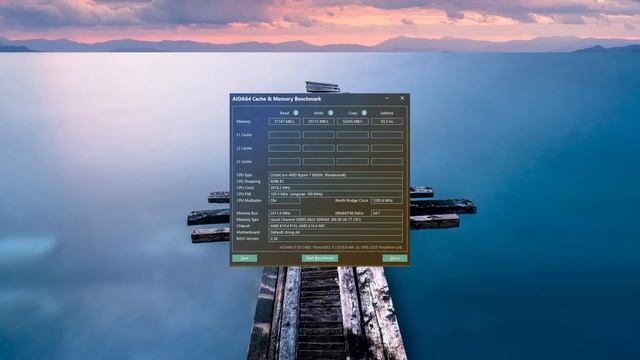Click the CPU Stepping value field
This screenshot has width=640, height=360.
pos(336,181)
